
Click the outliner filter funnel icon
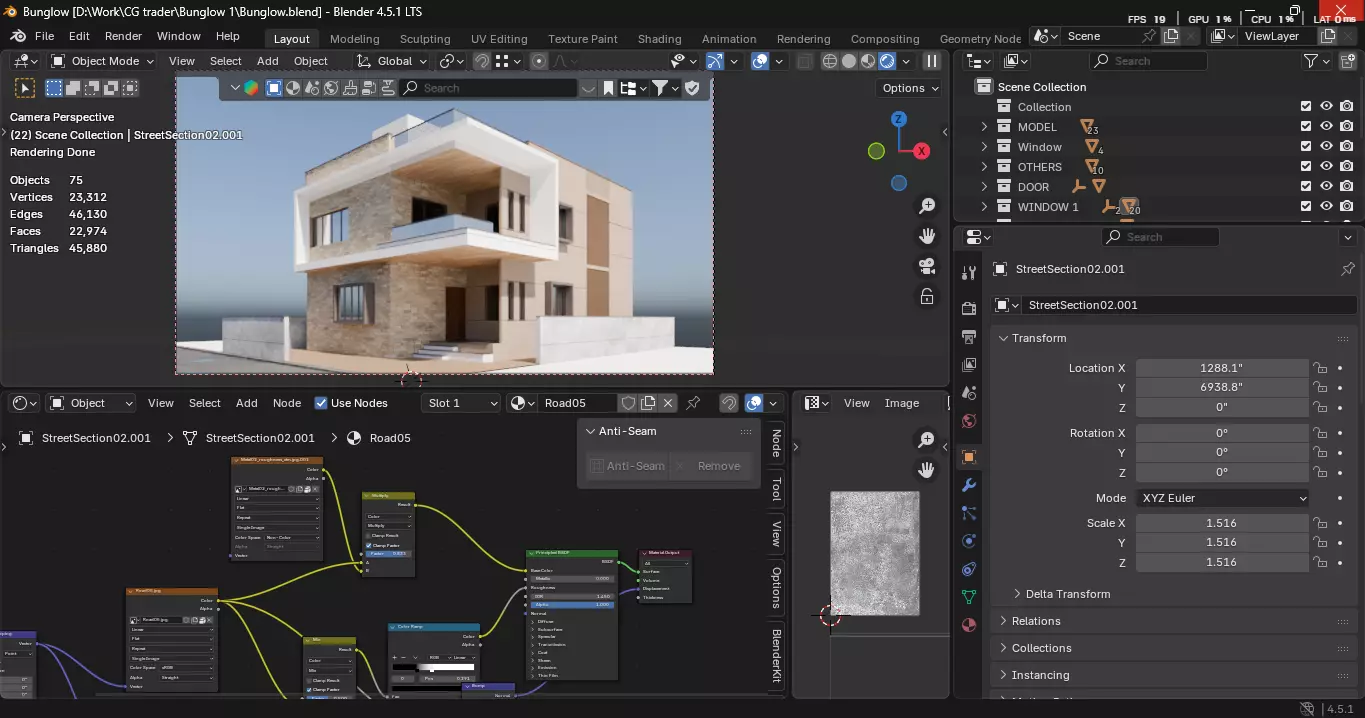pos(1311,61)
